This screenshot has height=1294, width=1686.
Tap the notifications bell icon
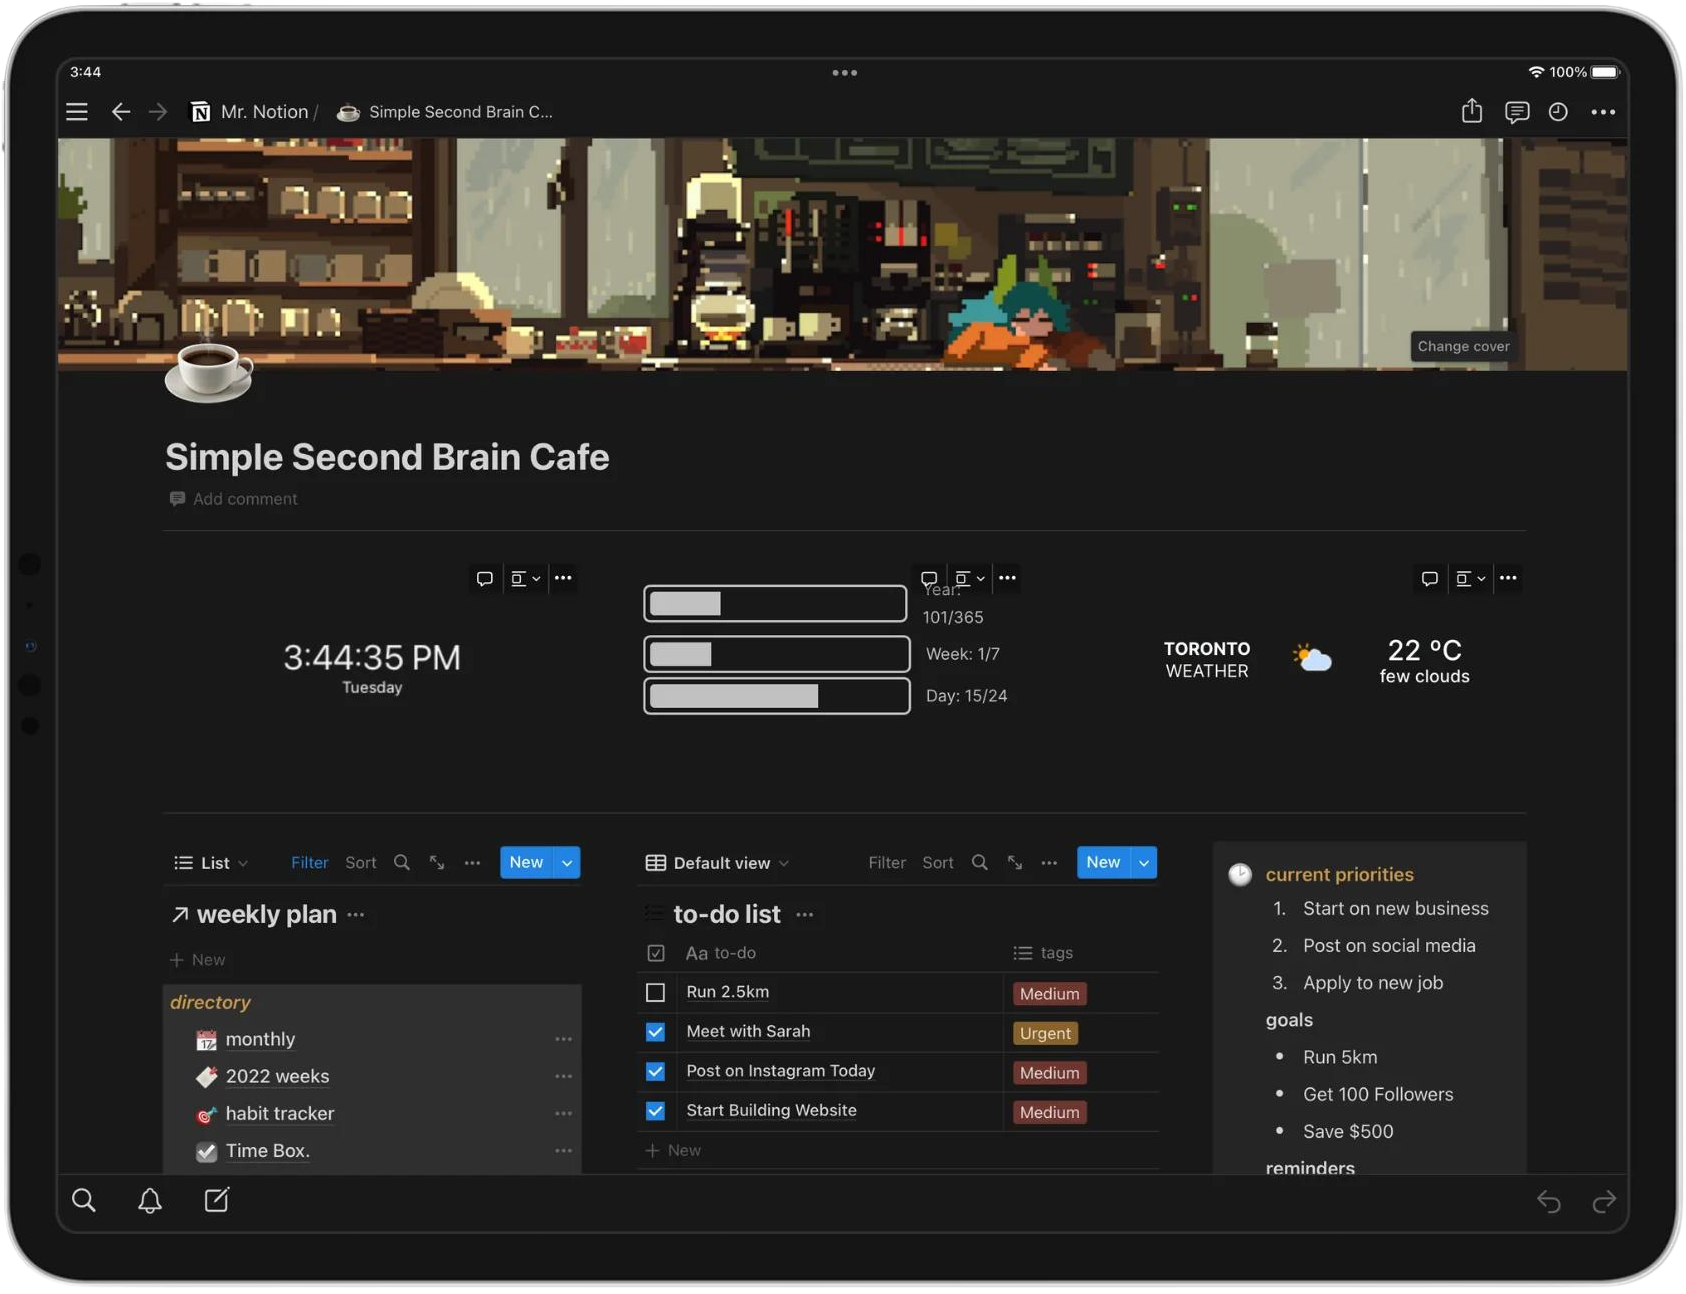(x=150, y=1200)
